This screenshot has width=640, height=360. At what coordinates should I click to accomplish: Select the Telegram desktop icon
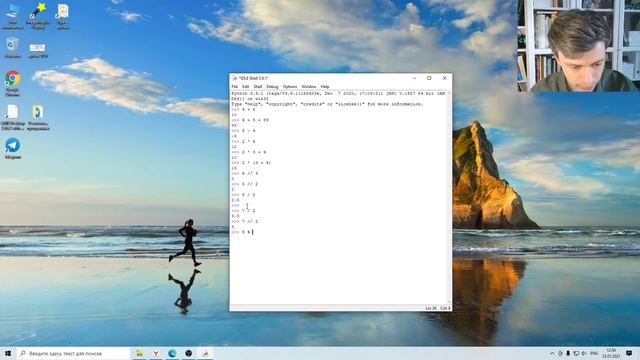[x=13, y=149]
